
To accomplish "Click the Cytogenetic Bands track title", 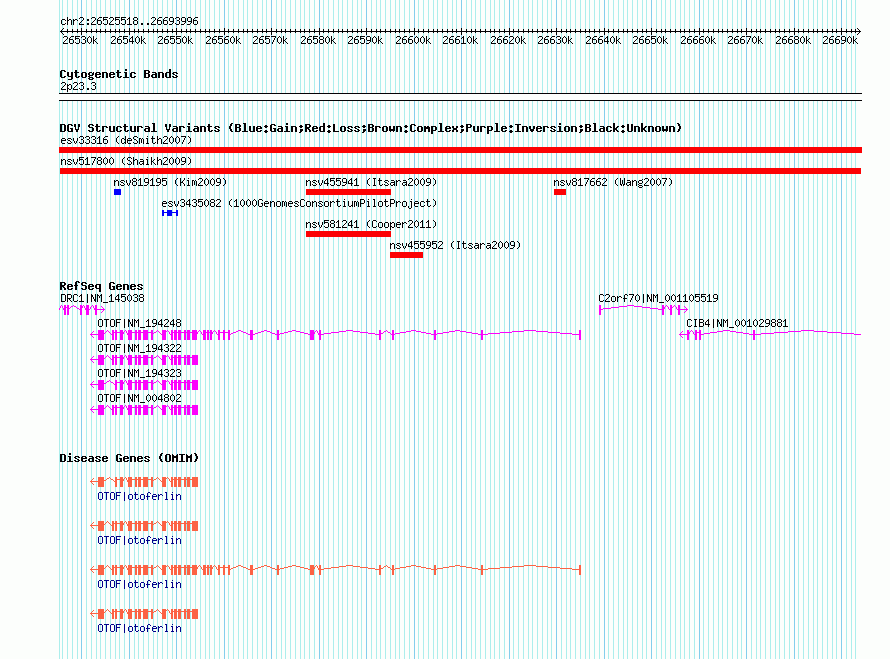I will [x=119, y=74].
